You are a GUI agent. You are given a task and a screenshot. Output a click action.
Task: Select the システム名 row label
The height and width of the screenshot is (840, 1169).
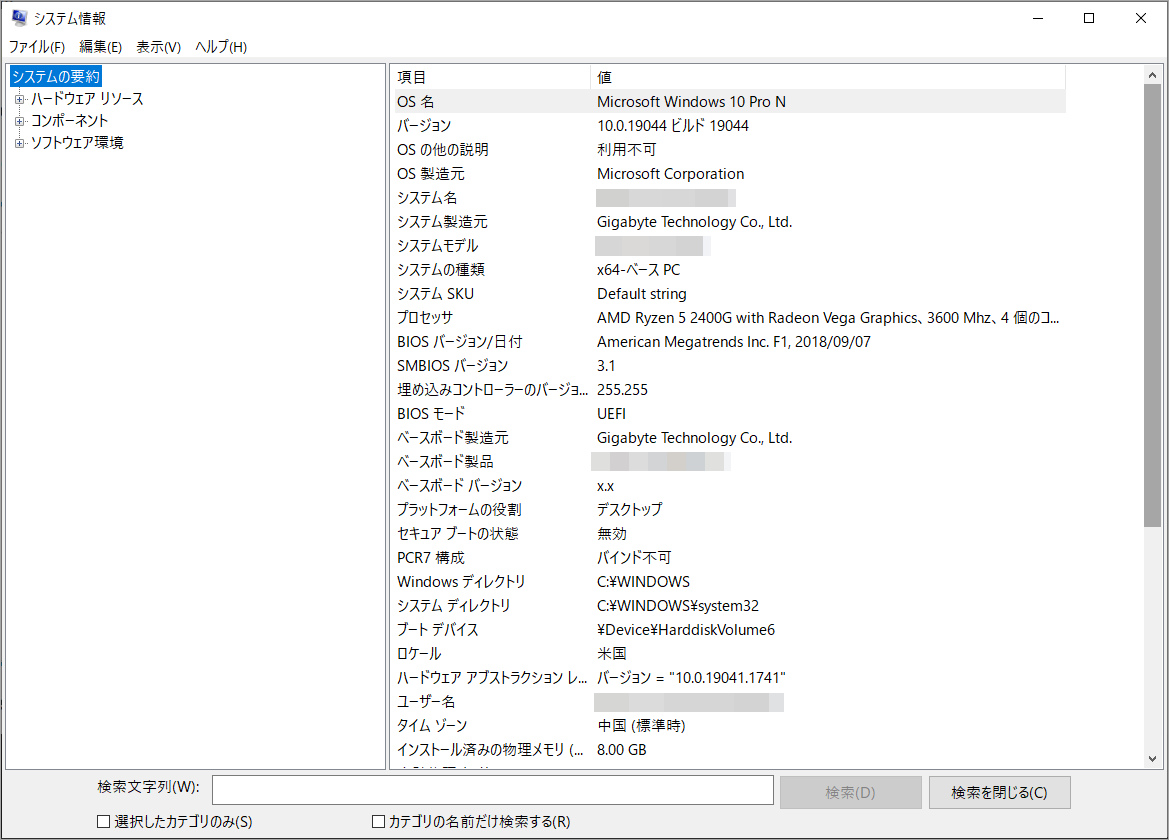tap(427, 198)
